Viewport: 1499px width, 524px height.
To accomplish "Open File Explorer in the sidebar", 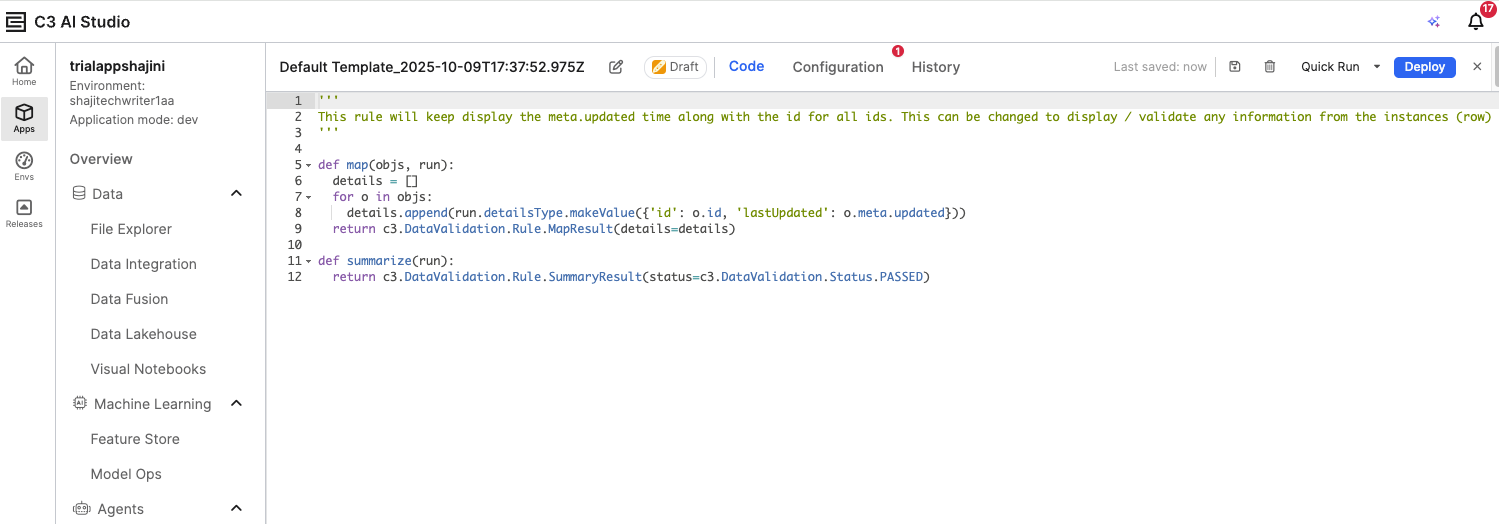I will point(131,229).
